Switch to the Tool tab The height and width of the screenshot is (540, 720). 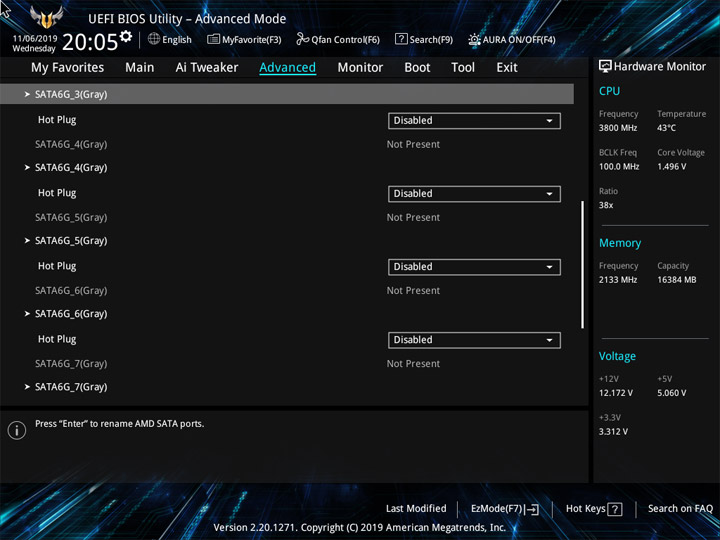[x=463, y=68]
